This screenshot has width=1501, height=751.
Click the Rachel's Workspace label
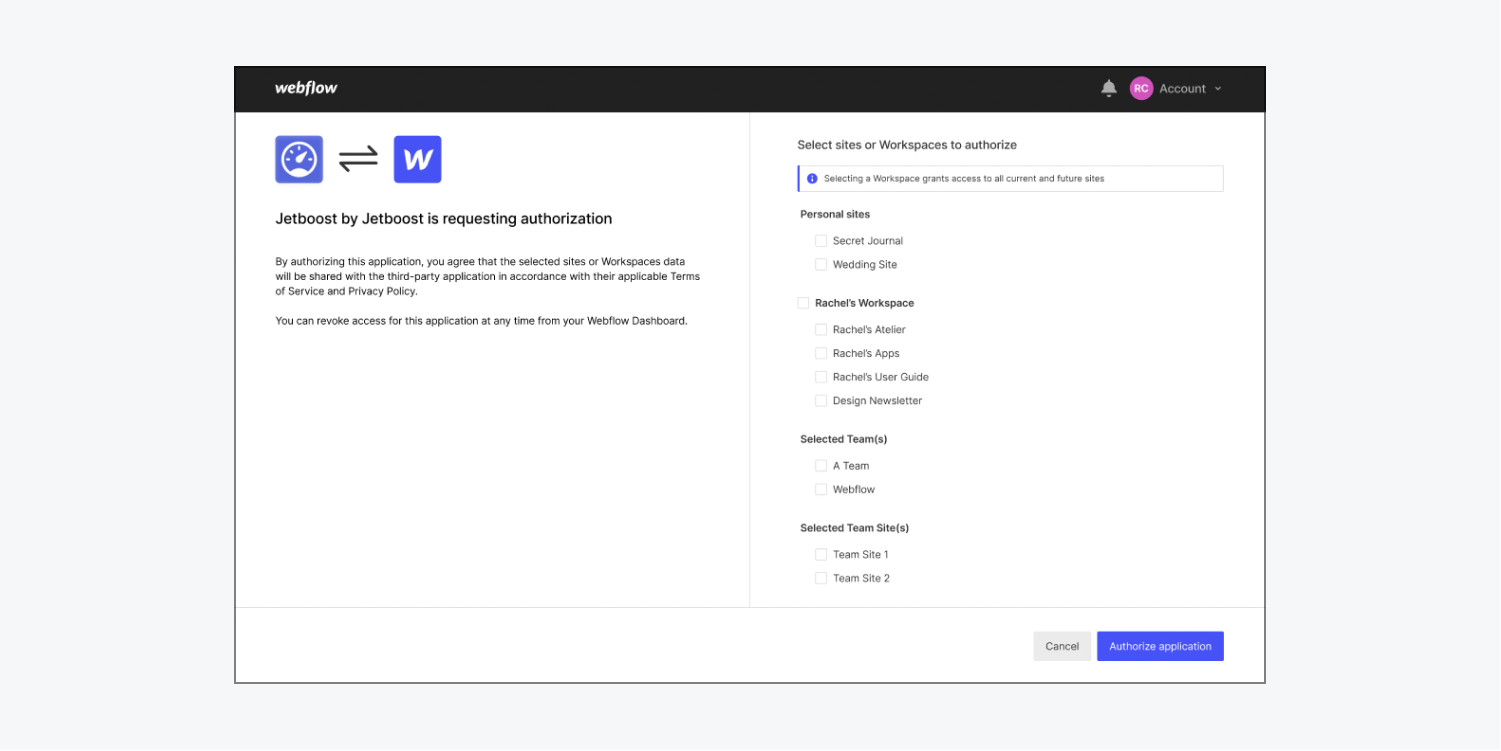[865, 303]
